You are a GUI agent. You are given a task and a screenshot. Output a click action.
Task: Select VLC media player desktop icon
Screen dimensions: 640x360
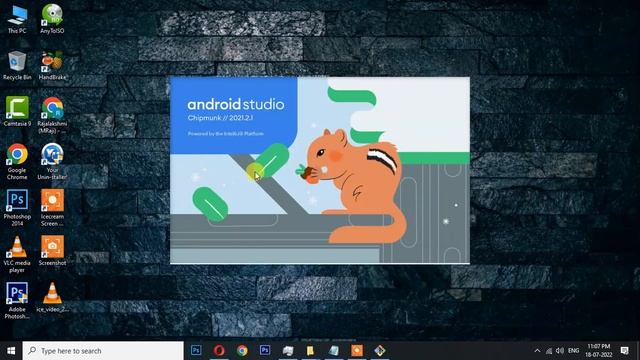17,255
